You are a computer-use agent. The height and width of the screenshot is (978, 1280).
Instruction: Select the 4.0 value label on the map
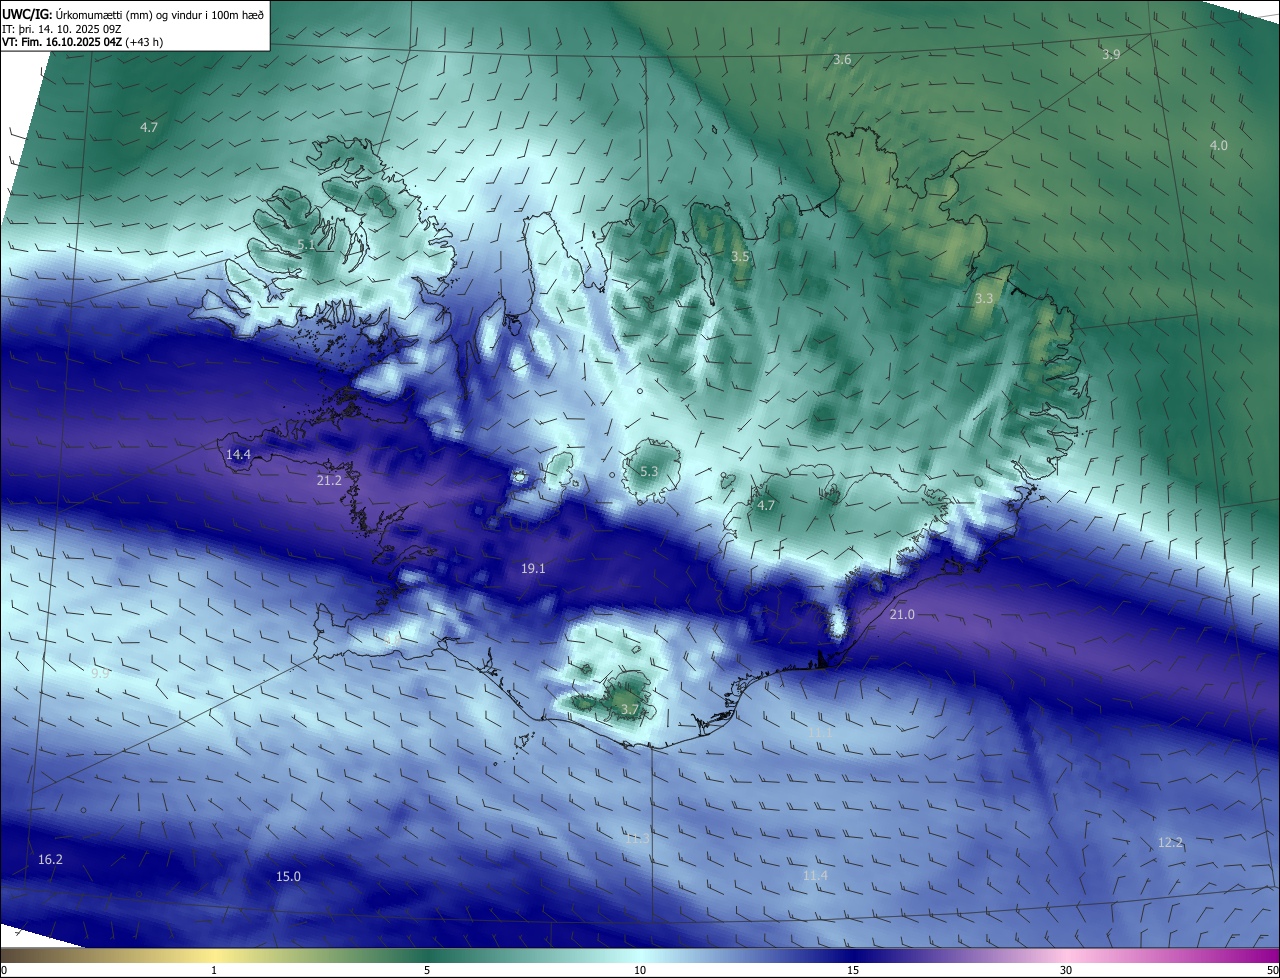[1219, 146]
